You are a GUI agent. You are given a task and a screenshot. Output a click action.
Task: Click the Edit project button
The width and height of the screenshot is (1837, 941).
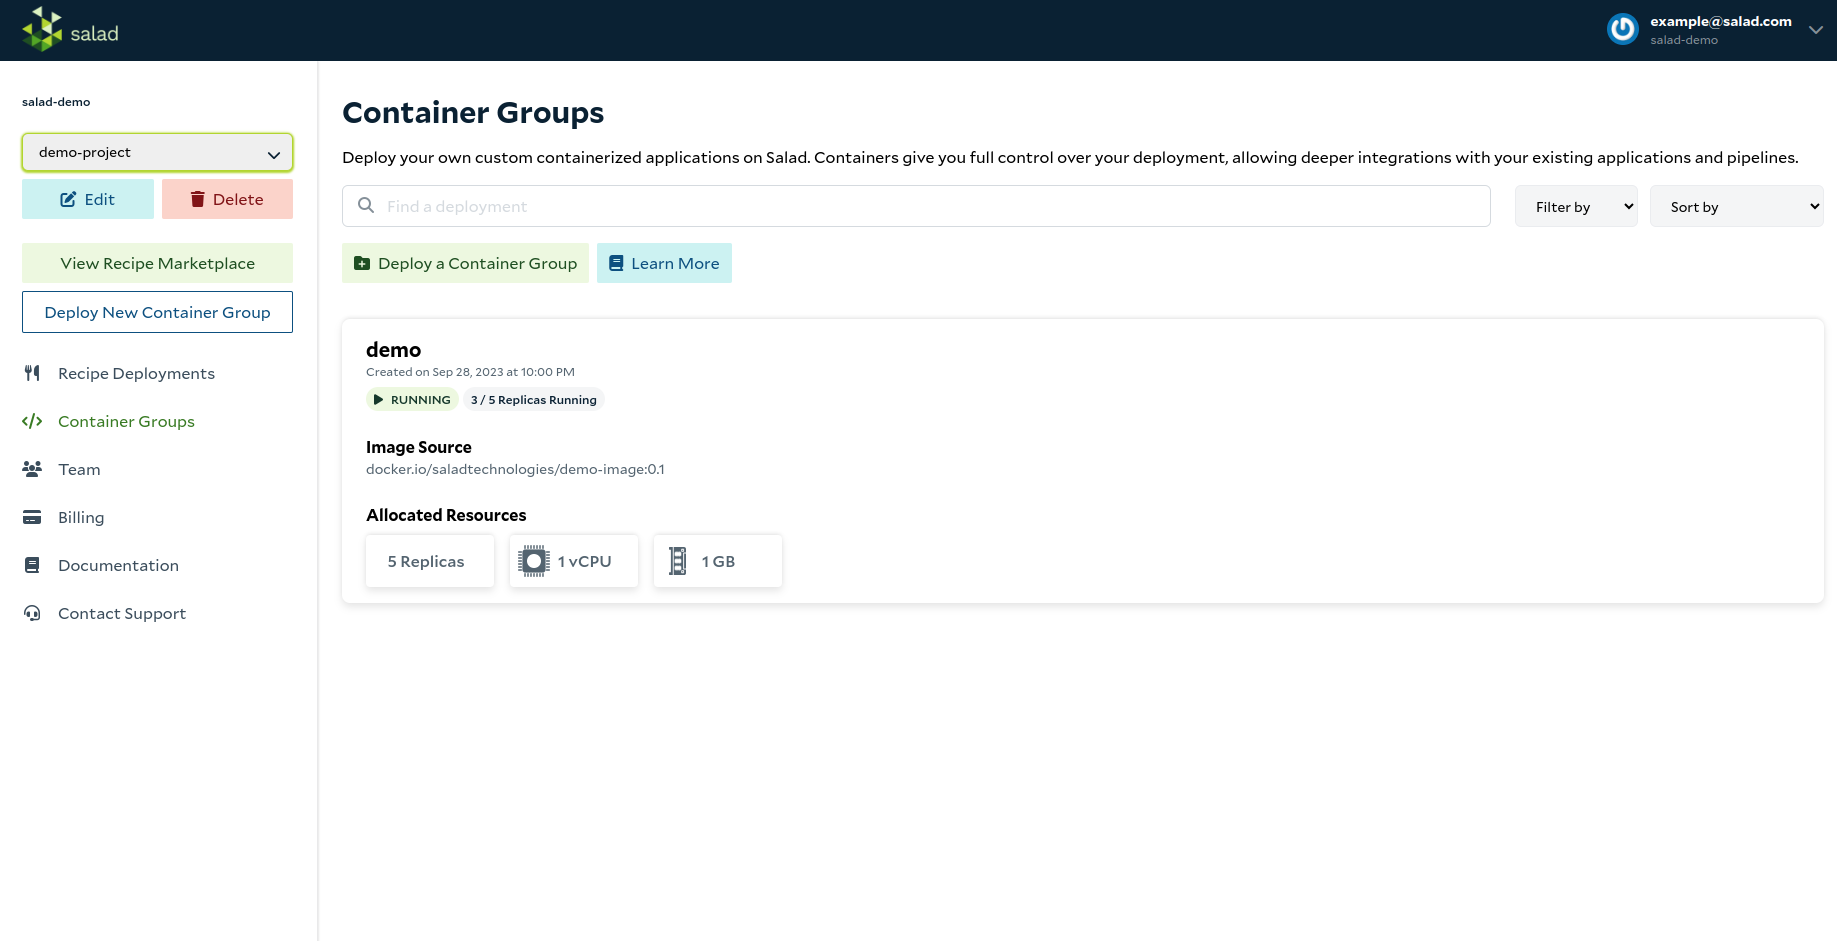88,199
